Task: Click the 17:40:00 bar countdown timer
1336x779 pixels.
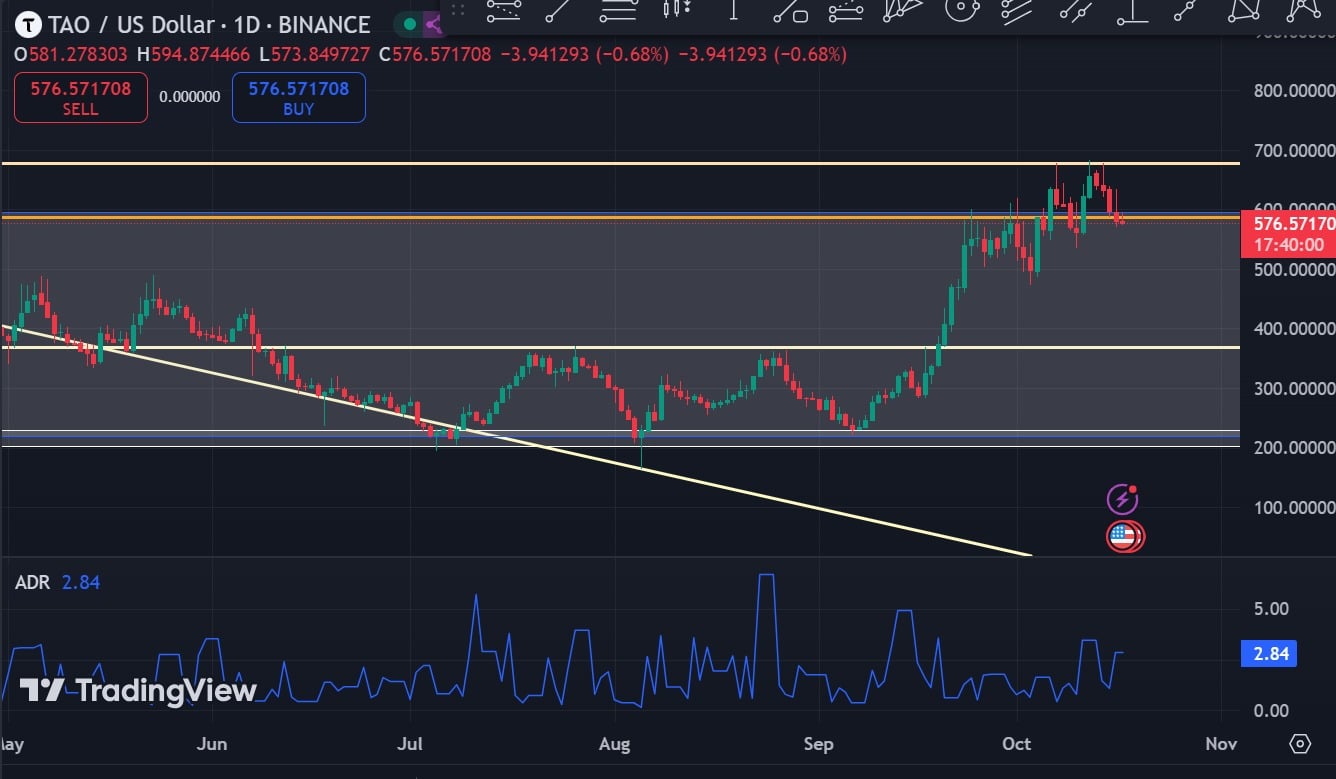Action: coord(1289,245)
